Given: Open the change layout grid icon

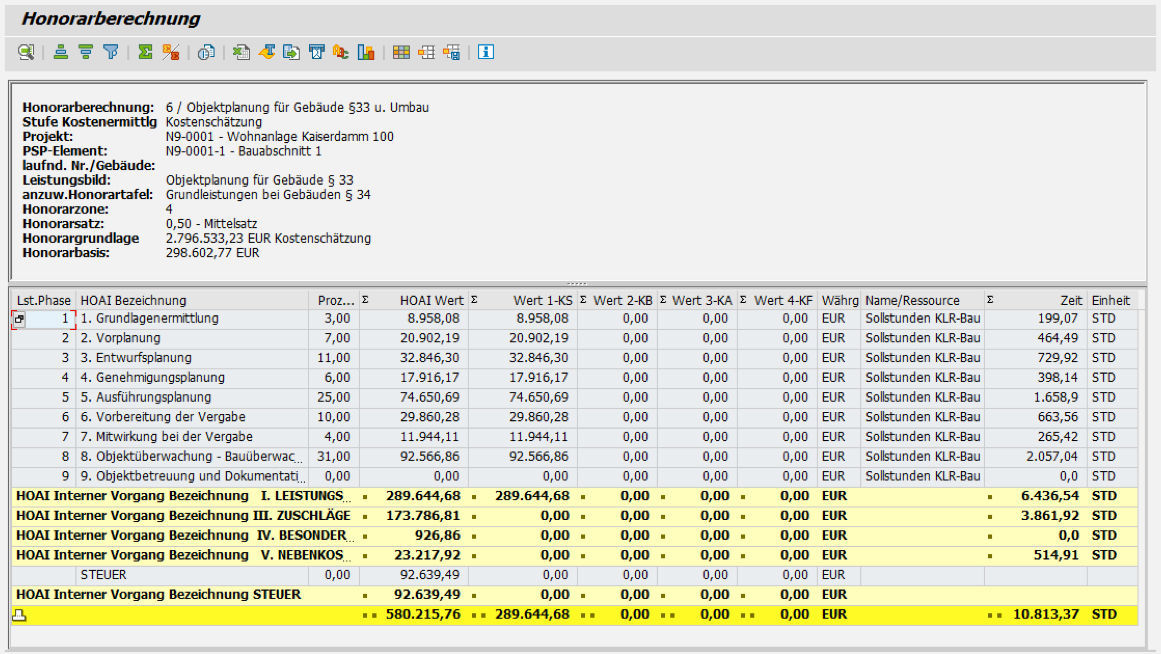Looking at the screenshot, I should coord(401,52).
